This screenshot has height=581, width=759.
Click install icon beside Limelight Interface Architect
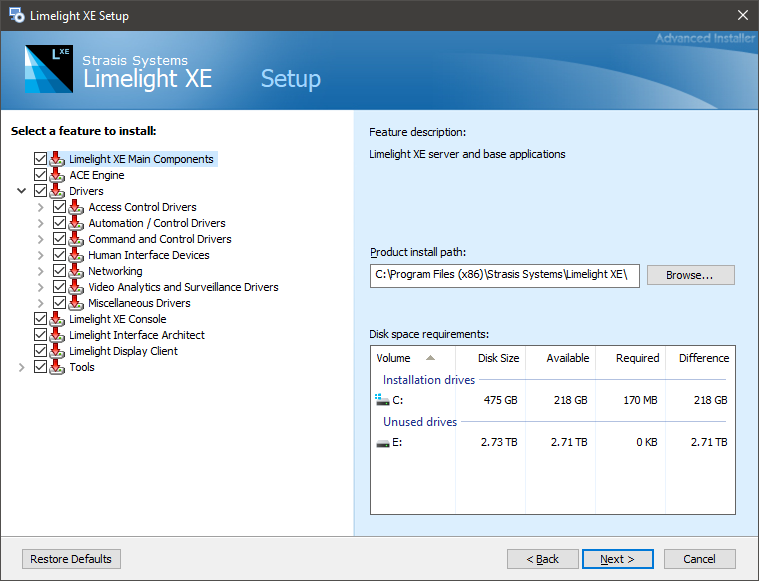[x=57, y=335]
